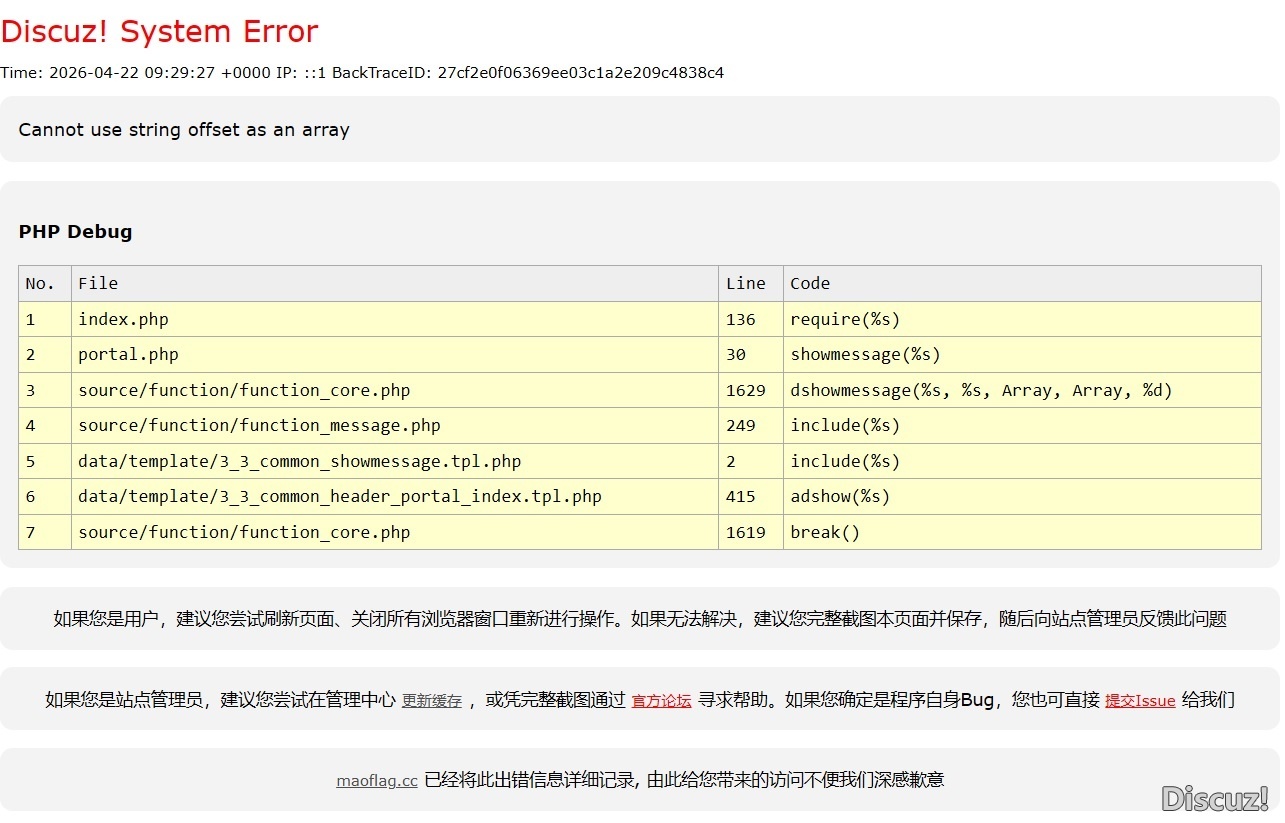
Task: Click the Discuz! System Error heading
Action: point(159,32)
